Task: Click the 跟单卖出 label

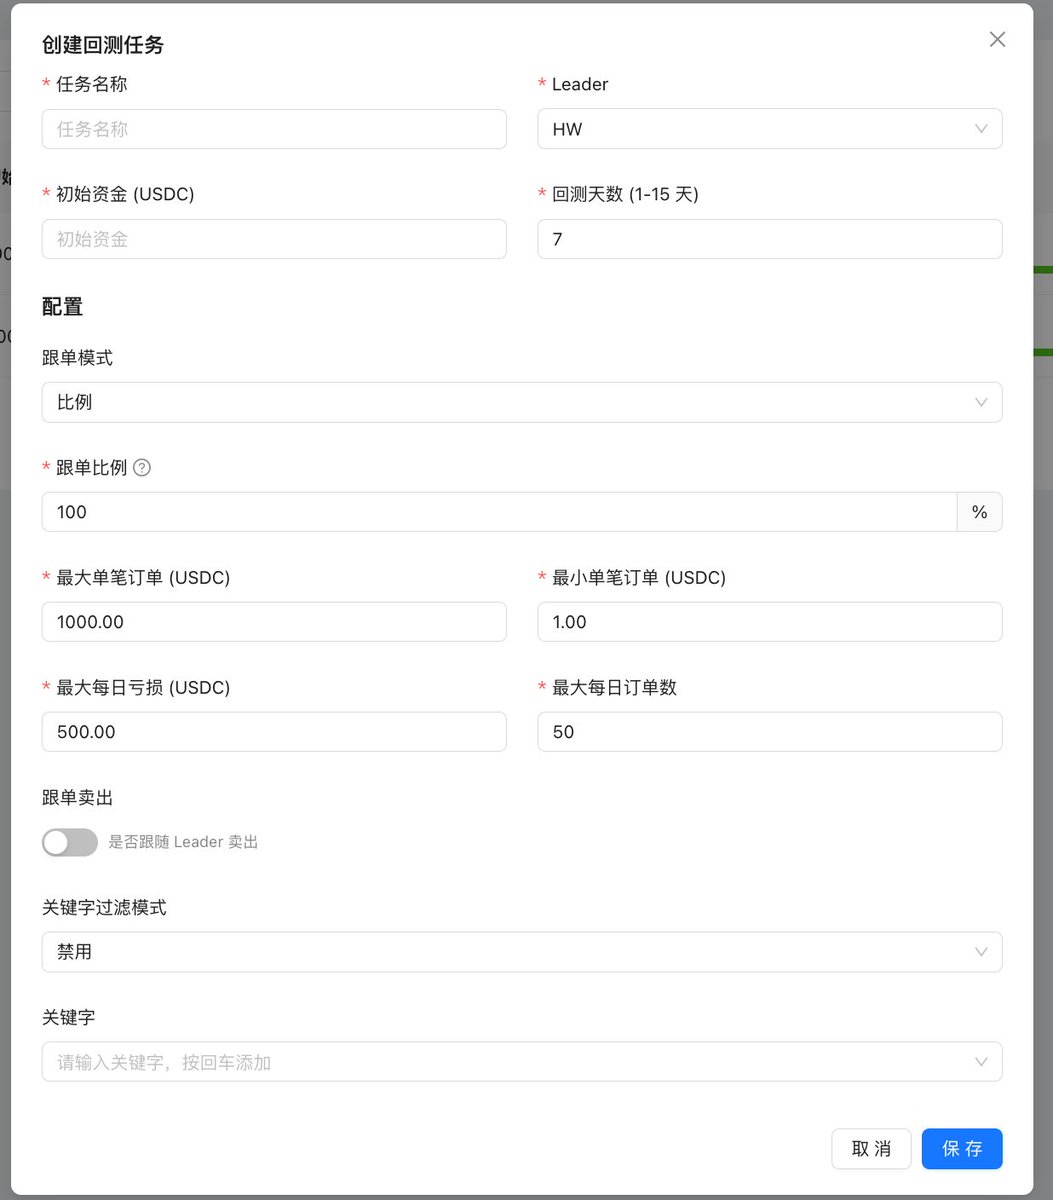Action: [77, 797]
